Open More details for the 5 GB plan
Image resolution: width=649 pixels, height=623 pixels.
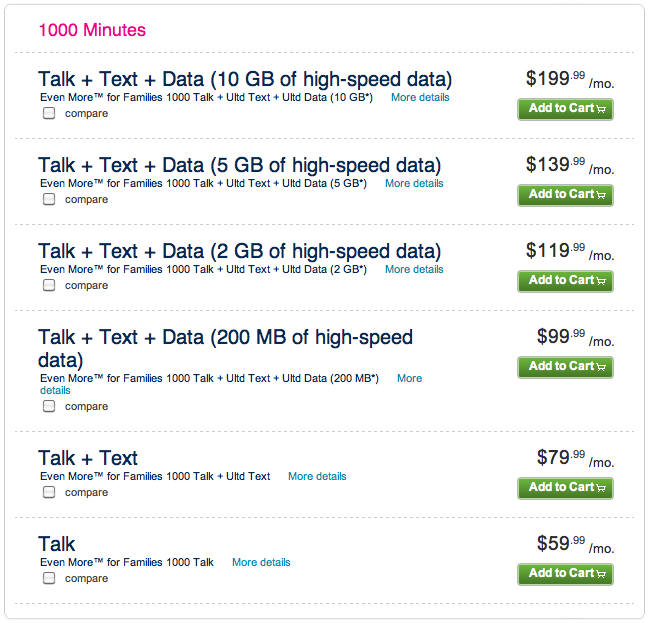[414, 184]
